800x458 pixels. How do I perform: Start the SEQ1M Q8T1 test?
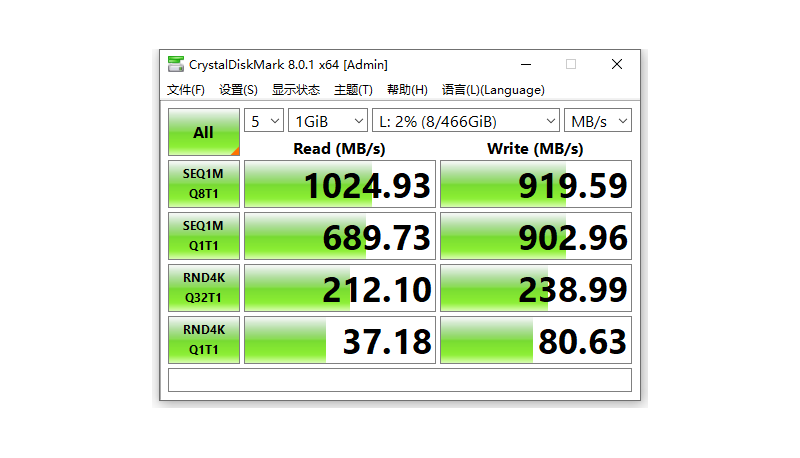pos(204,184)
